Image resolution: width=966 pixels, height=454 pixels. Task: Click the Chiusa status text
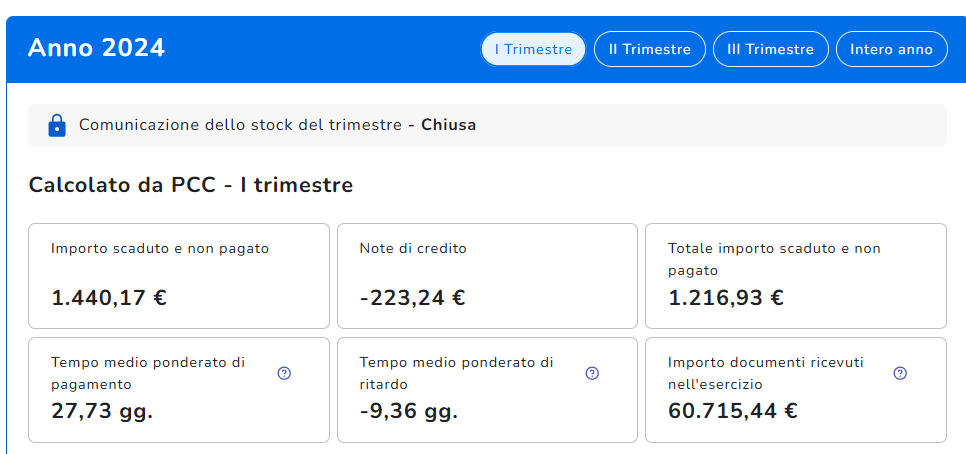449,126
